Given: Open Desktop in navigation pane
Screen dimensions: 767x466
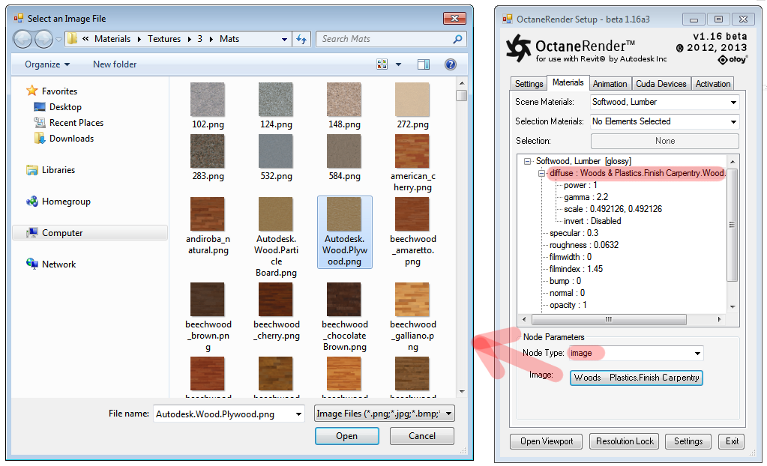Looking at the screenshot, I should [x=65, y=107].
